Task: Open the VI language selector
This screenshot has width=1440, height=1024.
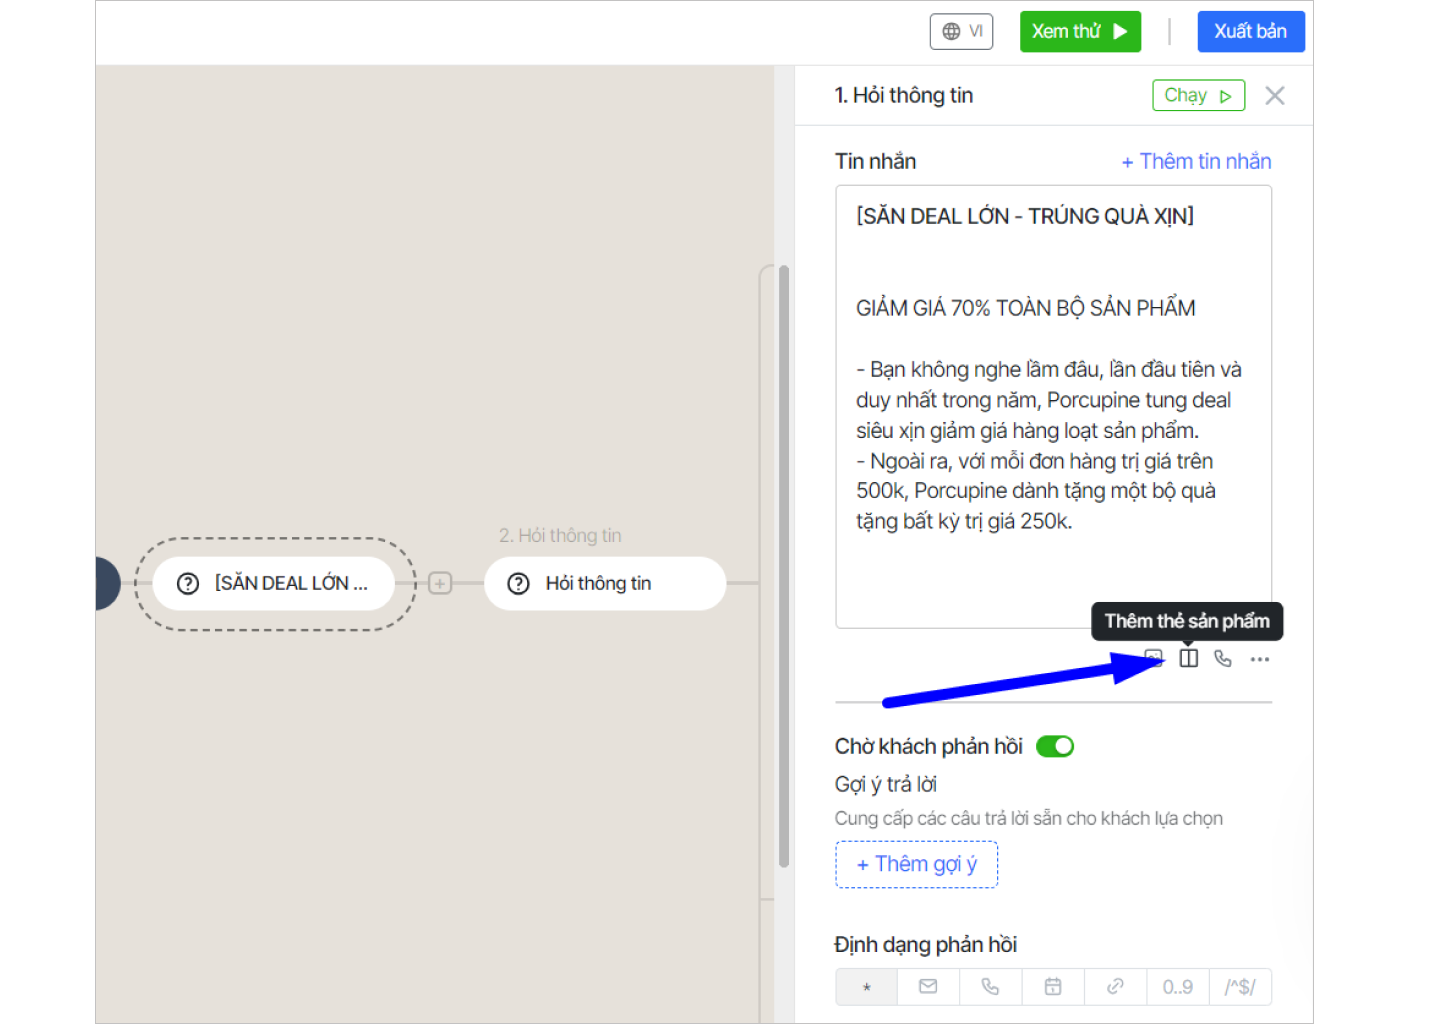Action: (962, 31)
